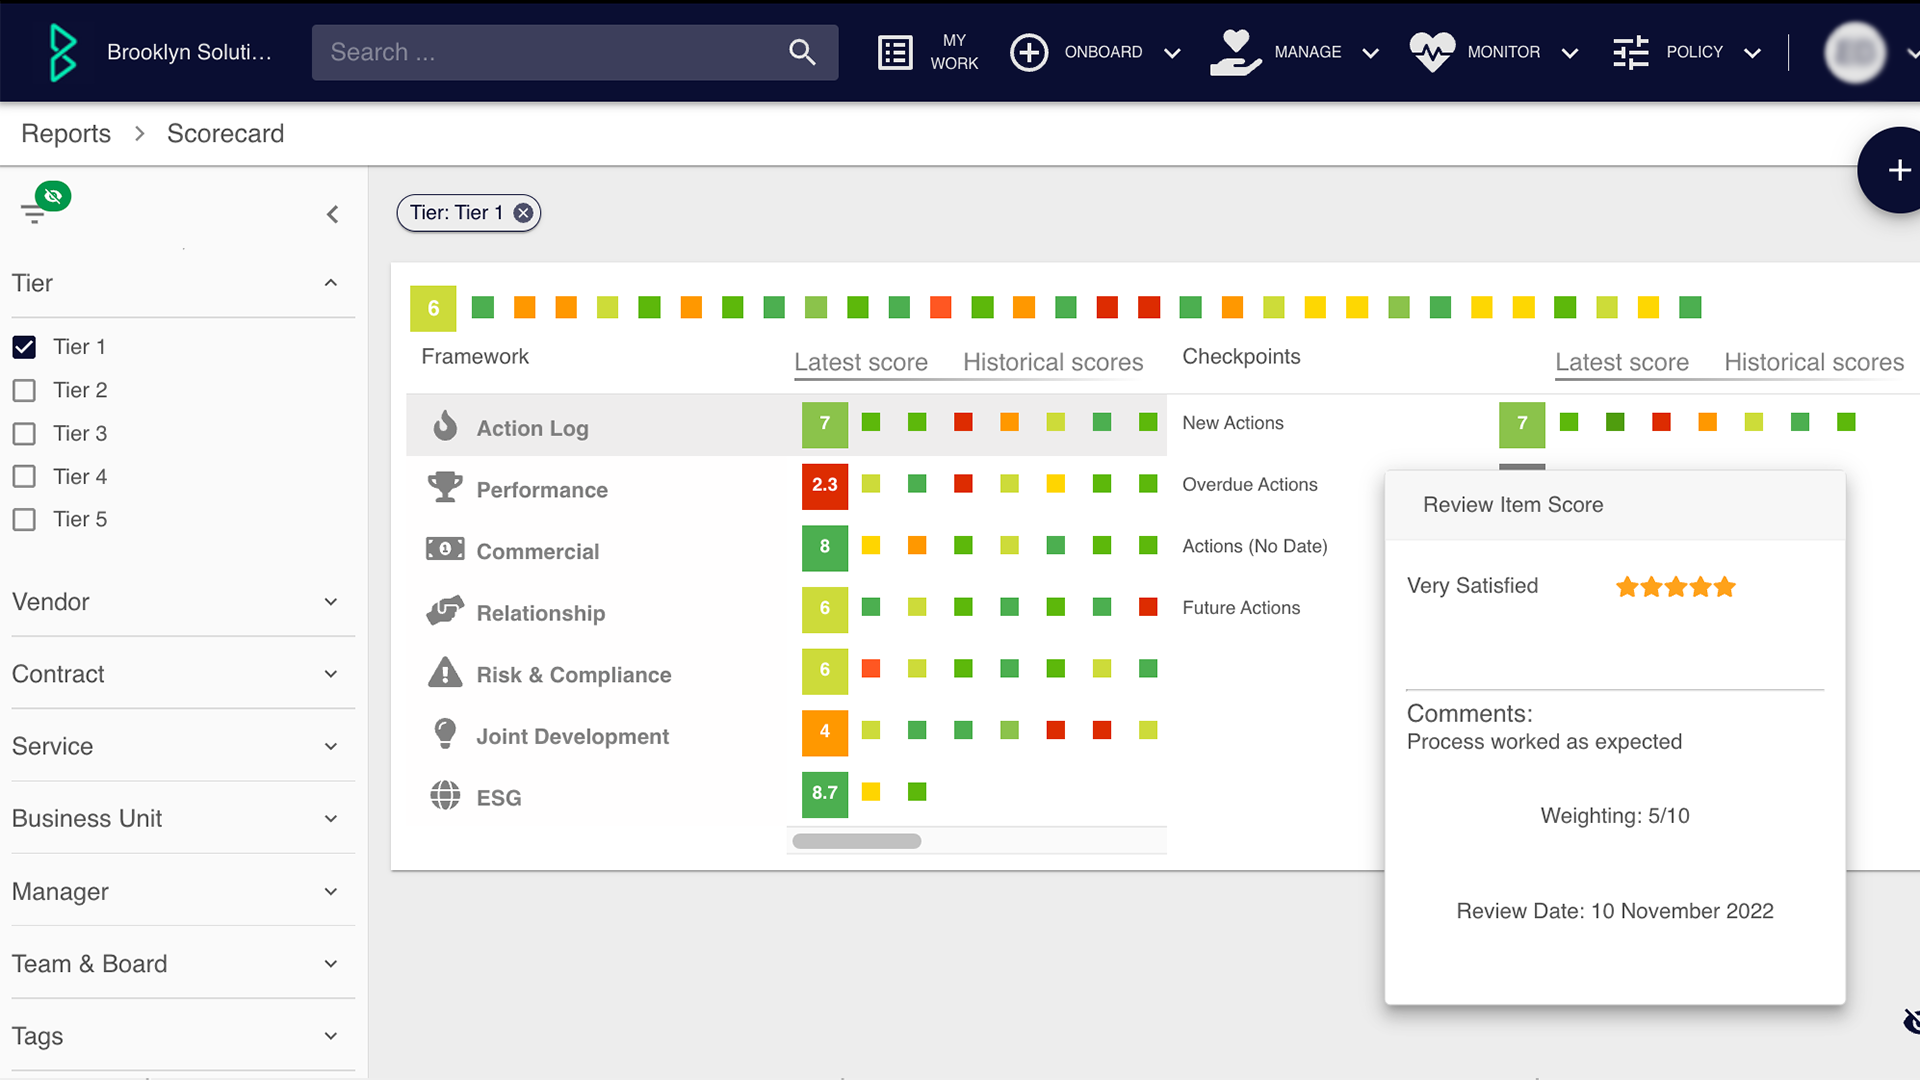
Task: Check the Tier 2 checkbox
Action: point(24,390)
